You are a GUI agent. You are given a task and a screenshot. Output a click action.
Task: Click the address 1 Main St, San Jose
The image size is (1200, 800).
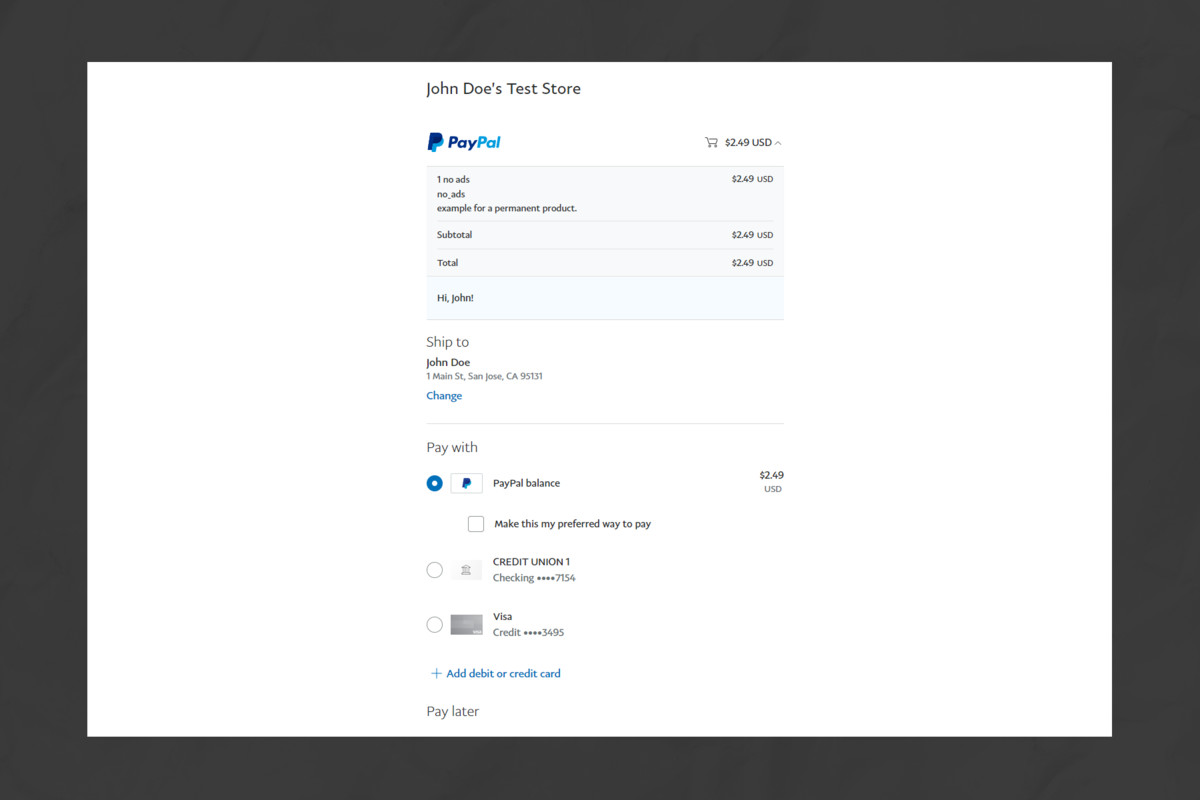[x=484, y=377]
